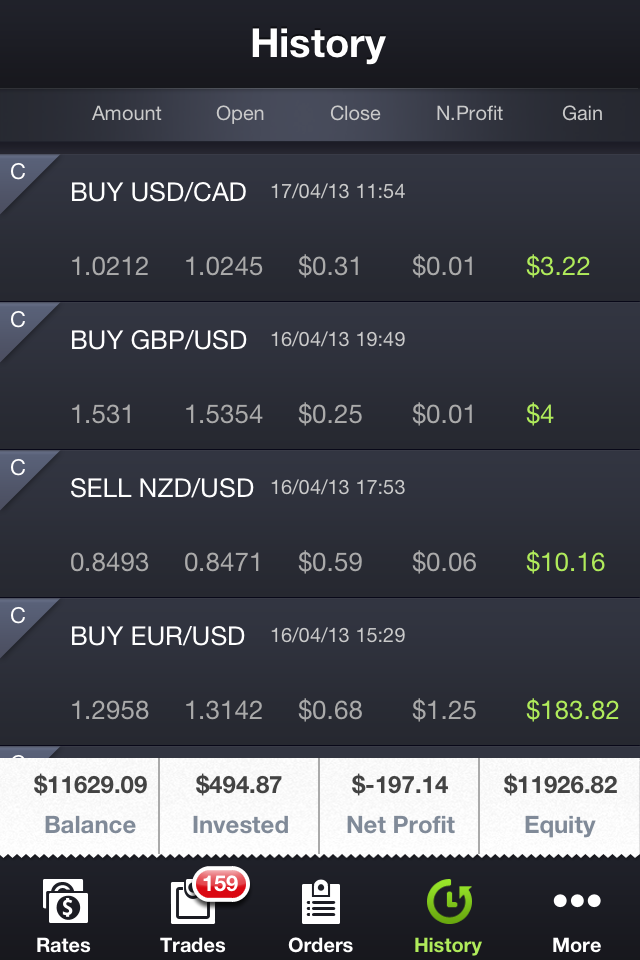Select the N.Profit column header

click(469, 113)
